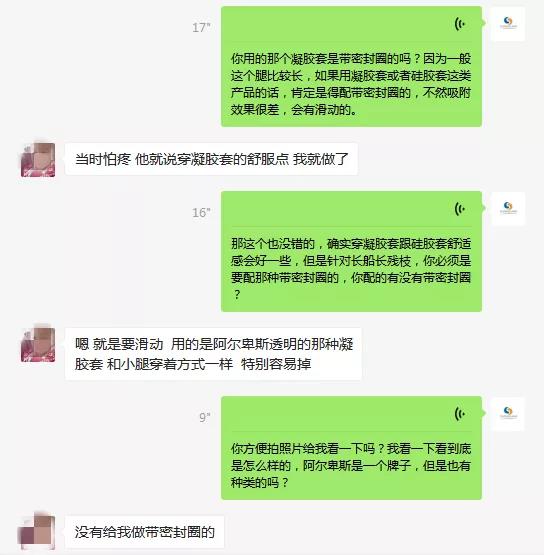544x555 pixels.
Task: Click transcription text starting 你方便拍照片给我看
Action: [351, 465]
